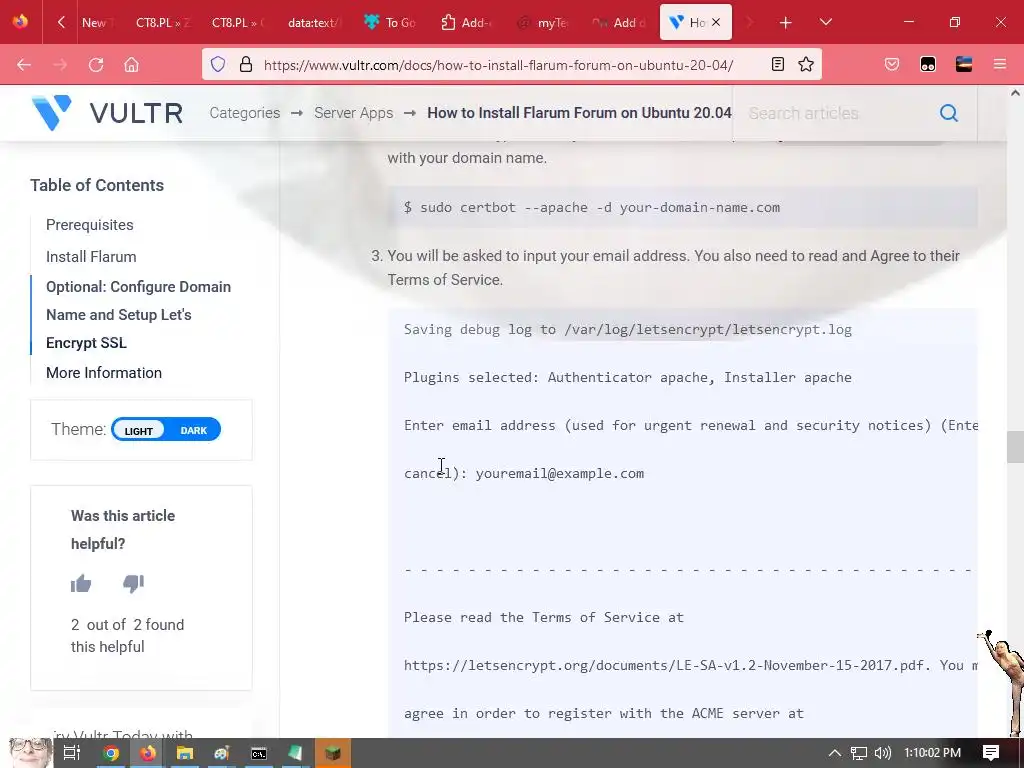Viewport: 1024px width, 768px height.
Task: Open Task View in taskbar
Action: click(72, 753)
